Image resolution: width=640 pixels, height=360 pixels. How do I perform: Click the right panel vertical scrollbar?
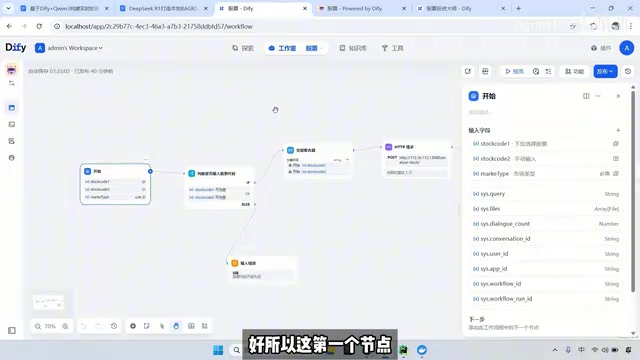click(633, 191)
